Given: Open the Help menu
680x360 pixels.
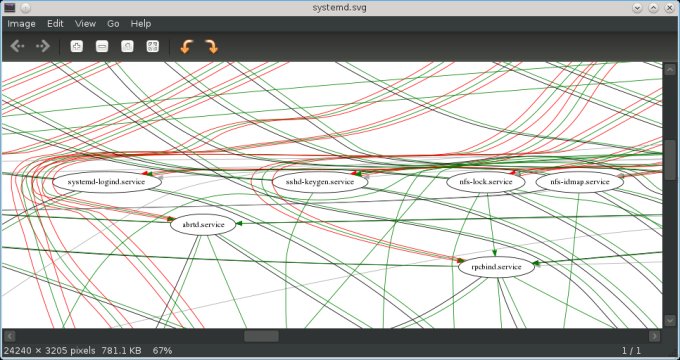Looking at the screenshot, I should (141, 24).
